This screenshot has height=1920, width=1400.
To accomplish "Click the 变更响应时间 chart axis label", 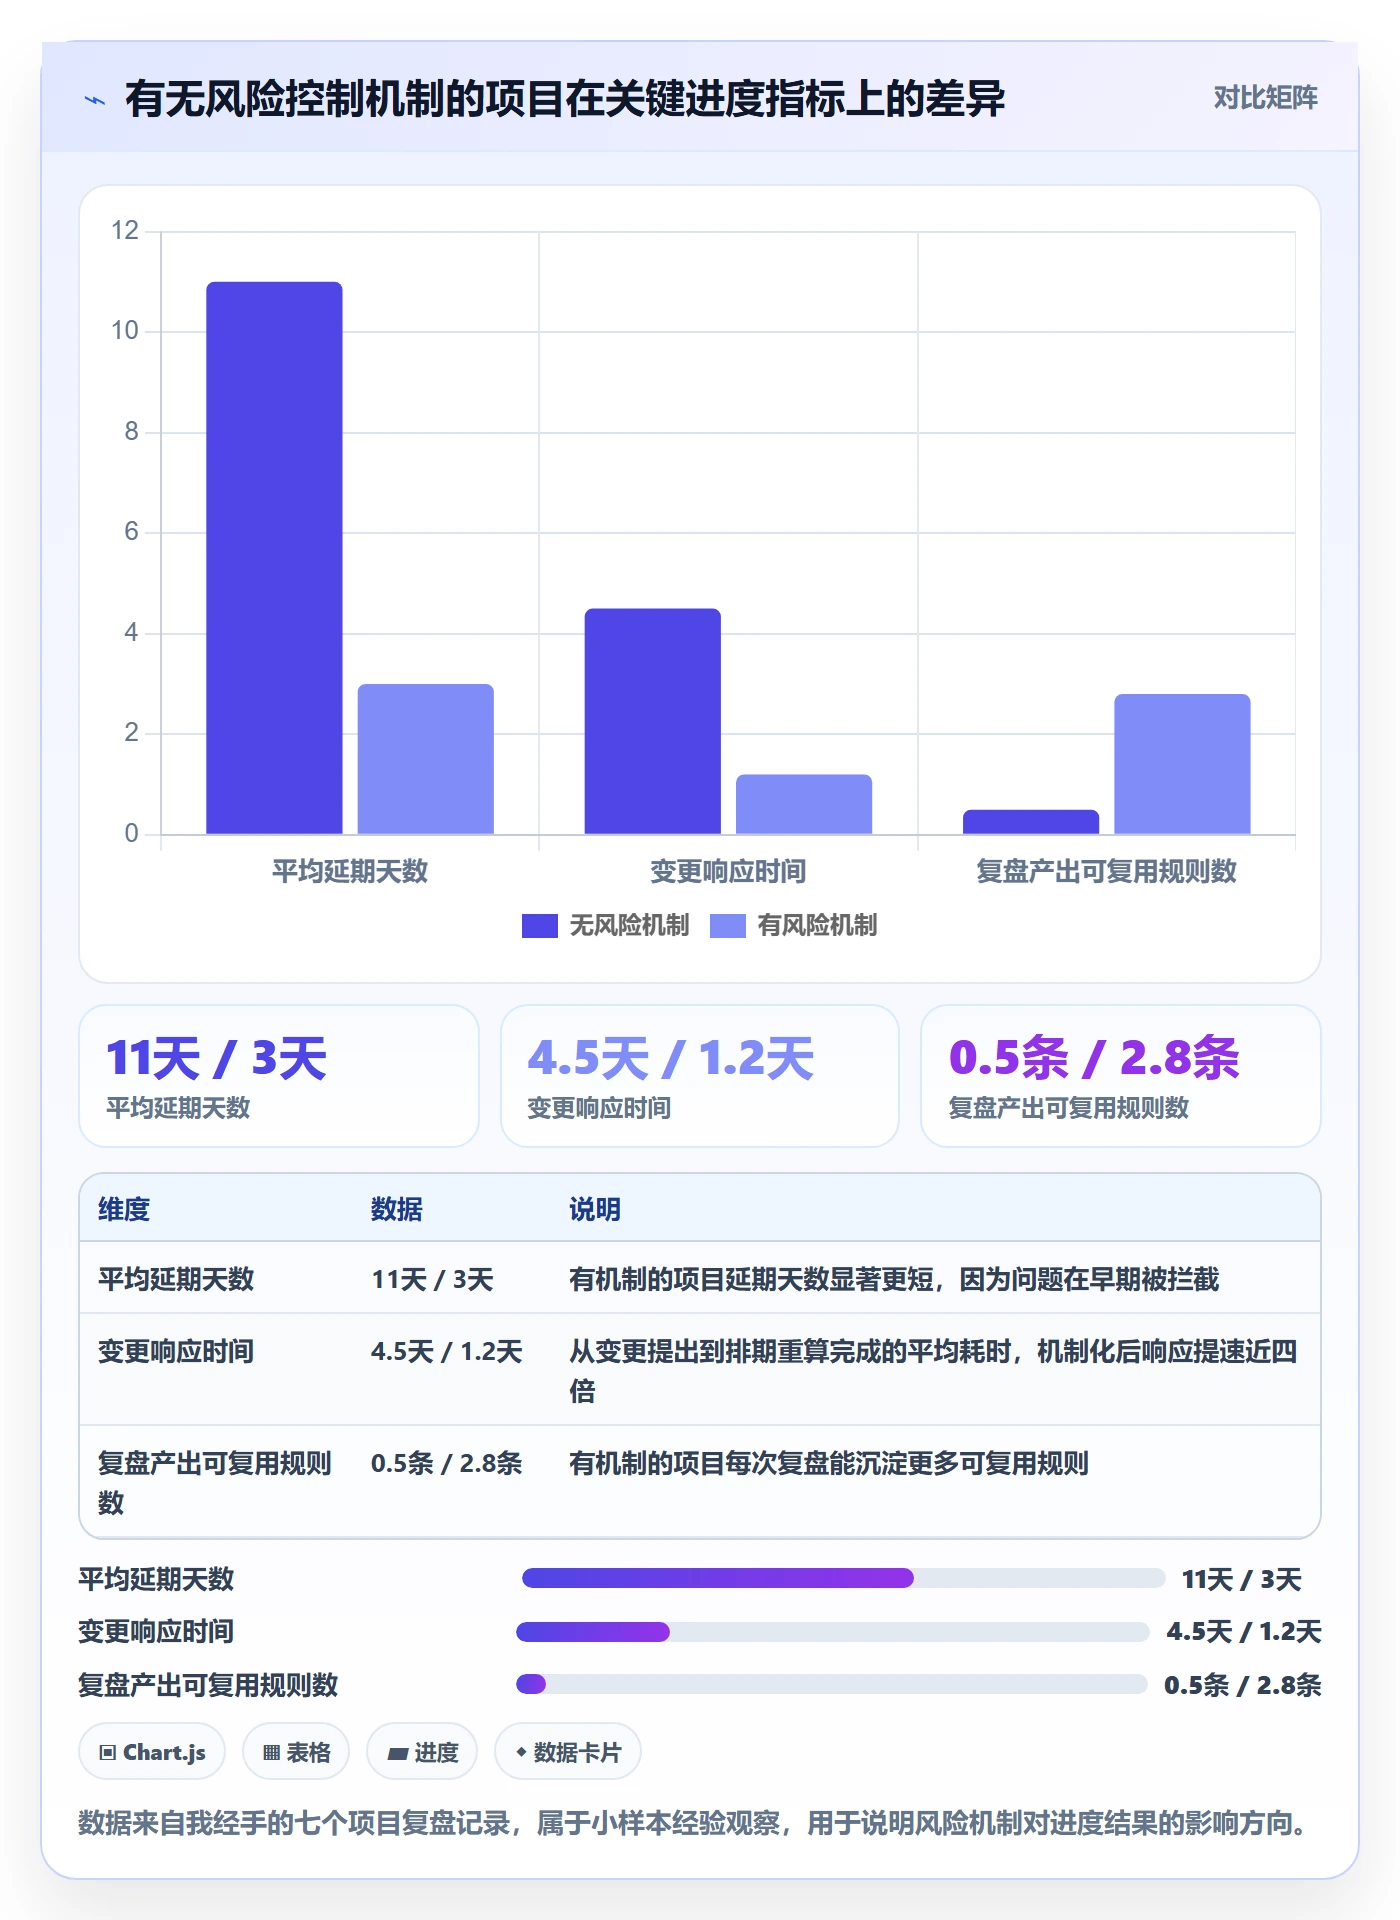I will click(728, 872).
